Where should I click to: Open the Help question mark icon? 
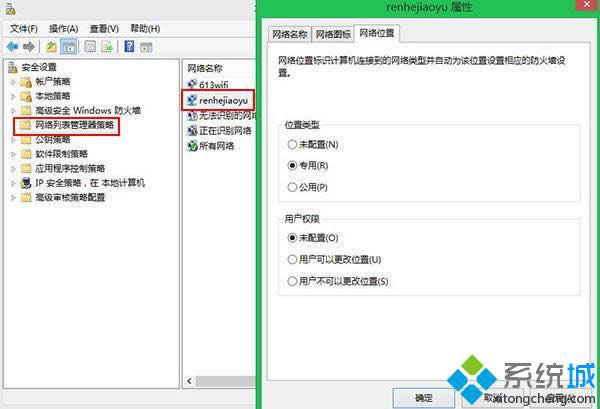129,47
